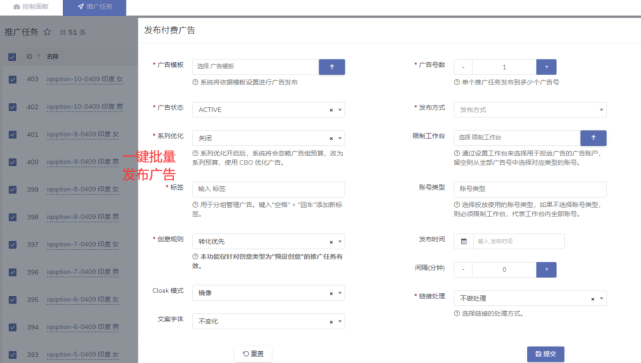Click the 广告号数 value field
This screenshot has width=641, height=363.
(504, 67)
